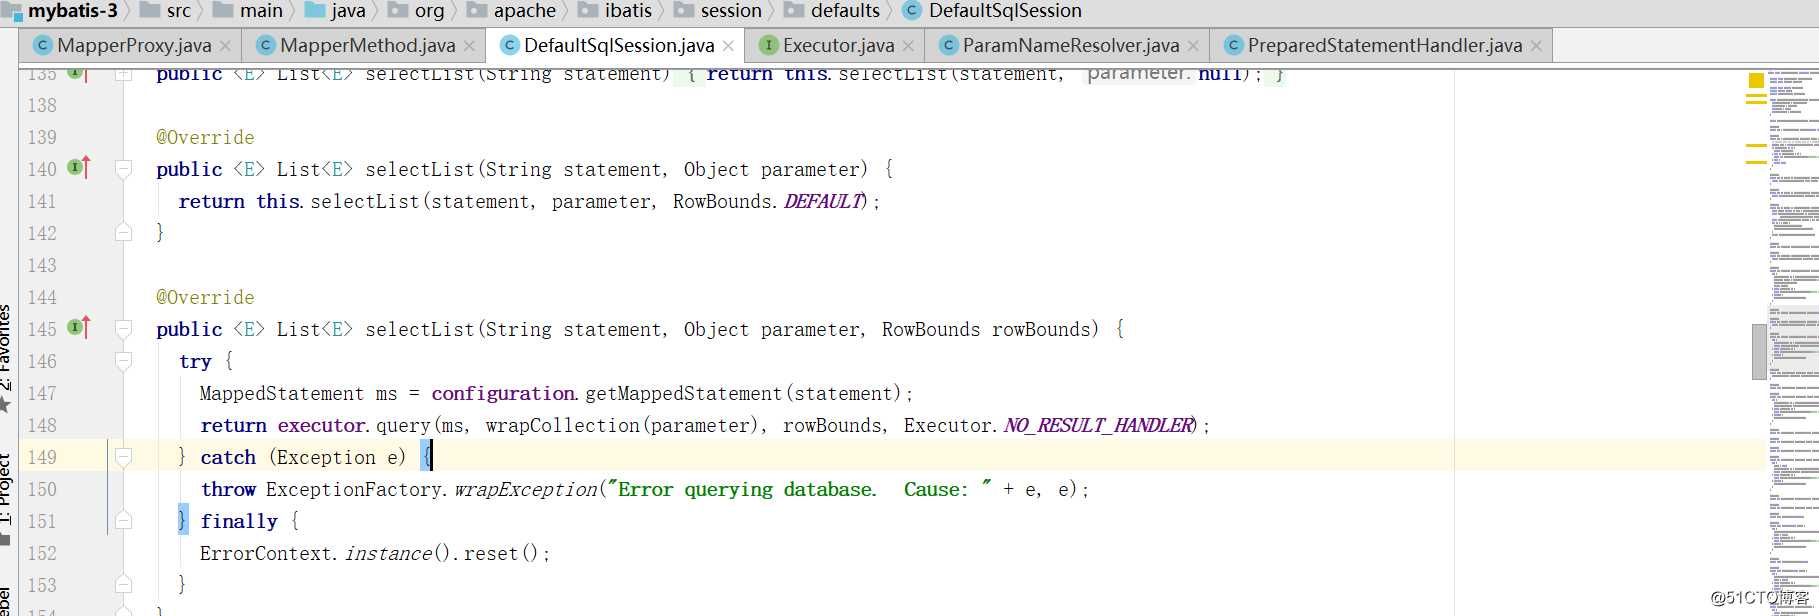
Task: Click rowBounds parameter name on line 145
Action: 1039,329
